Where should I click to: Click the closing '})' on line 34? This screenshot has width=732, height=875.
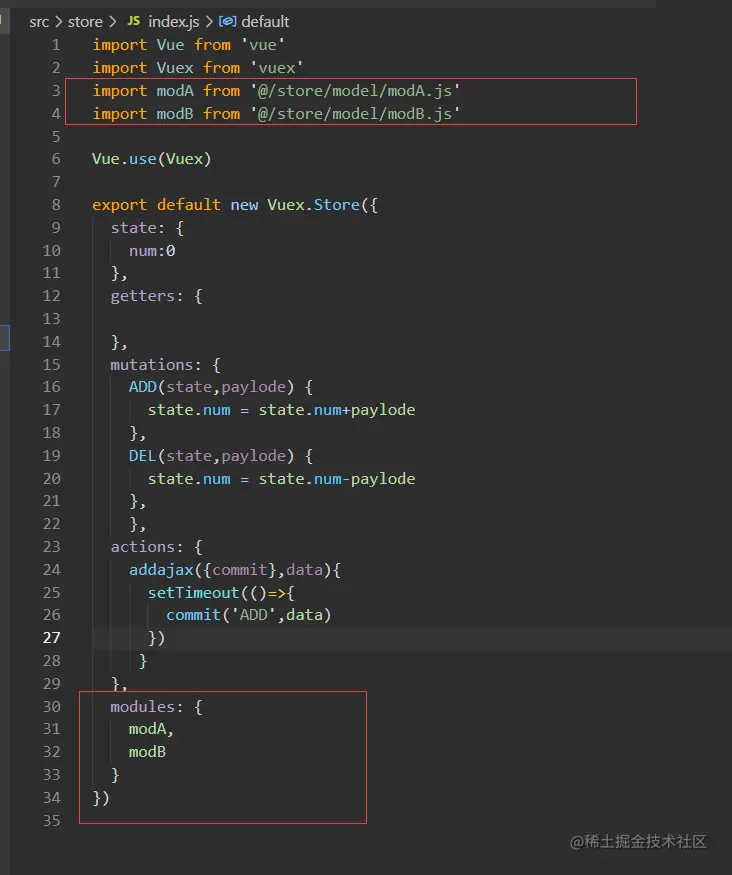click(x=101, y=798)
